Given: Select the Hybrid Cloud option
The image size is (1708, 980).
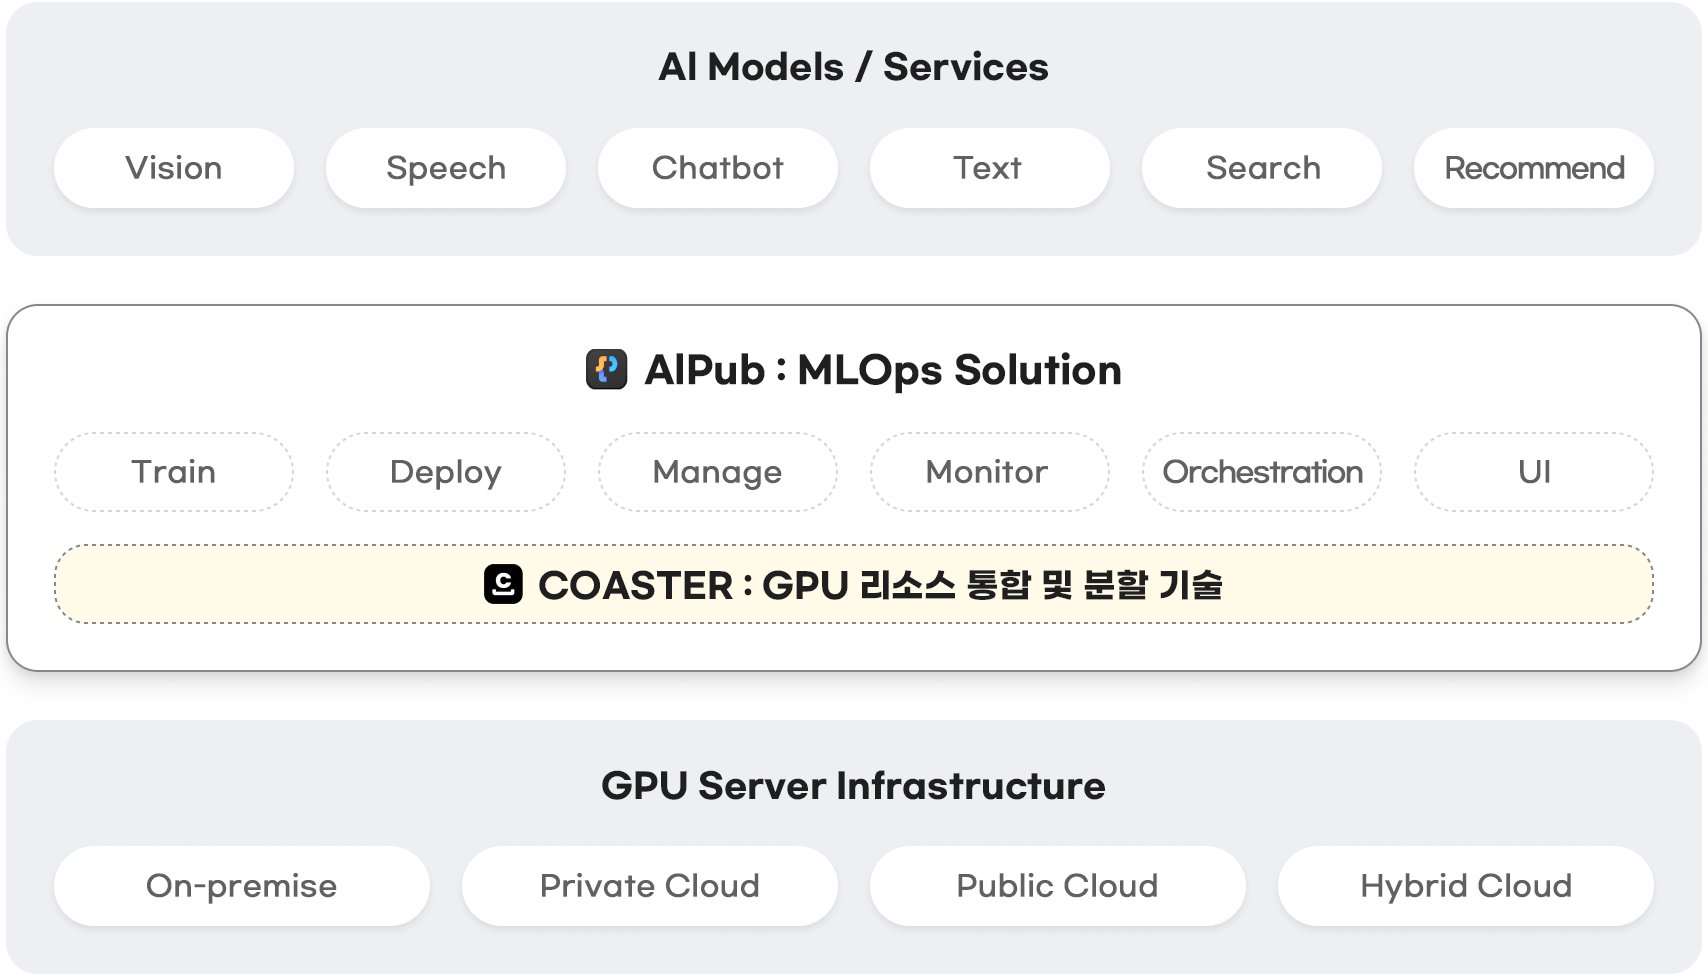Looking at the screenshot, I should (1466, 886).
